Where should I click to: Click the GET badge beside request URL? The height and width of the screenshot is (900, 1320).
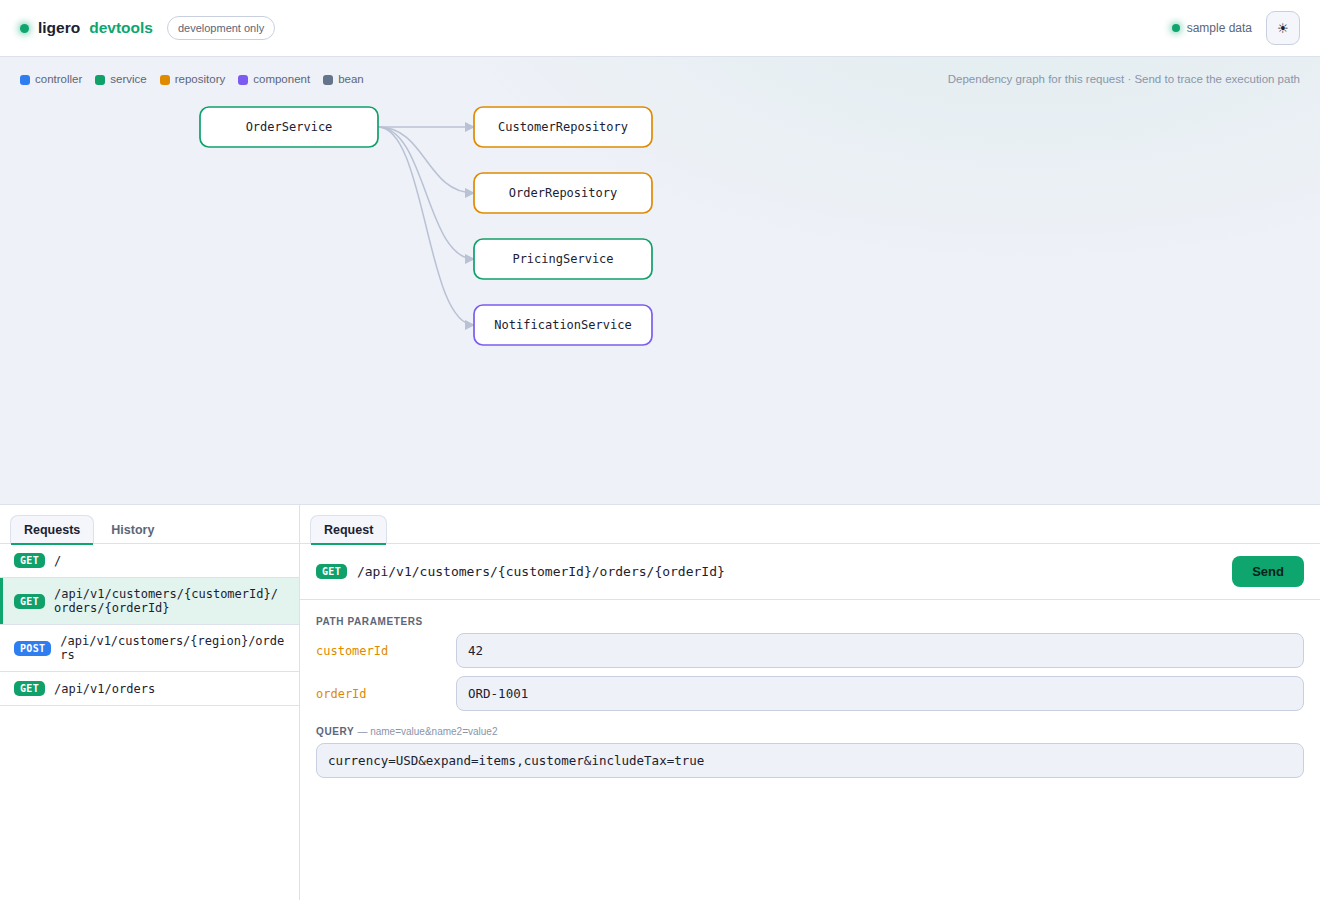click(331, 572)
